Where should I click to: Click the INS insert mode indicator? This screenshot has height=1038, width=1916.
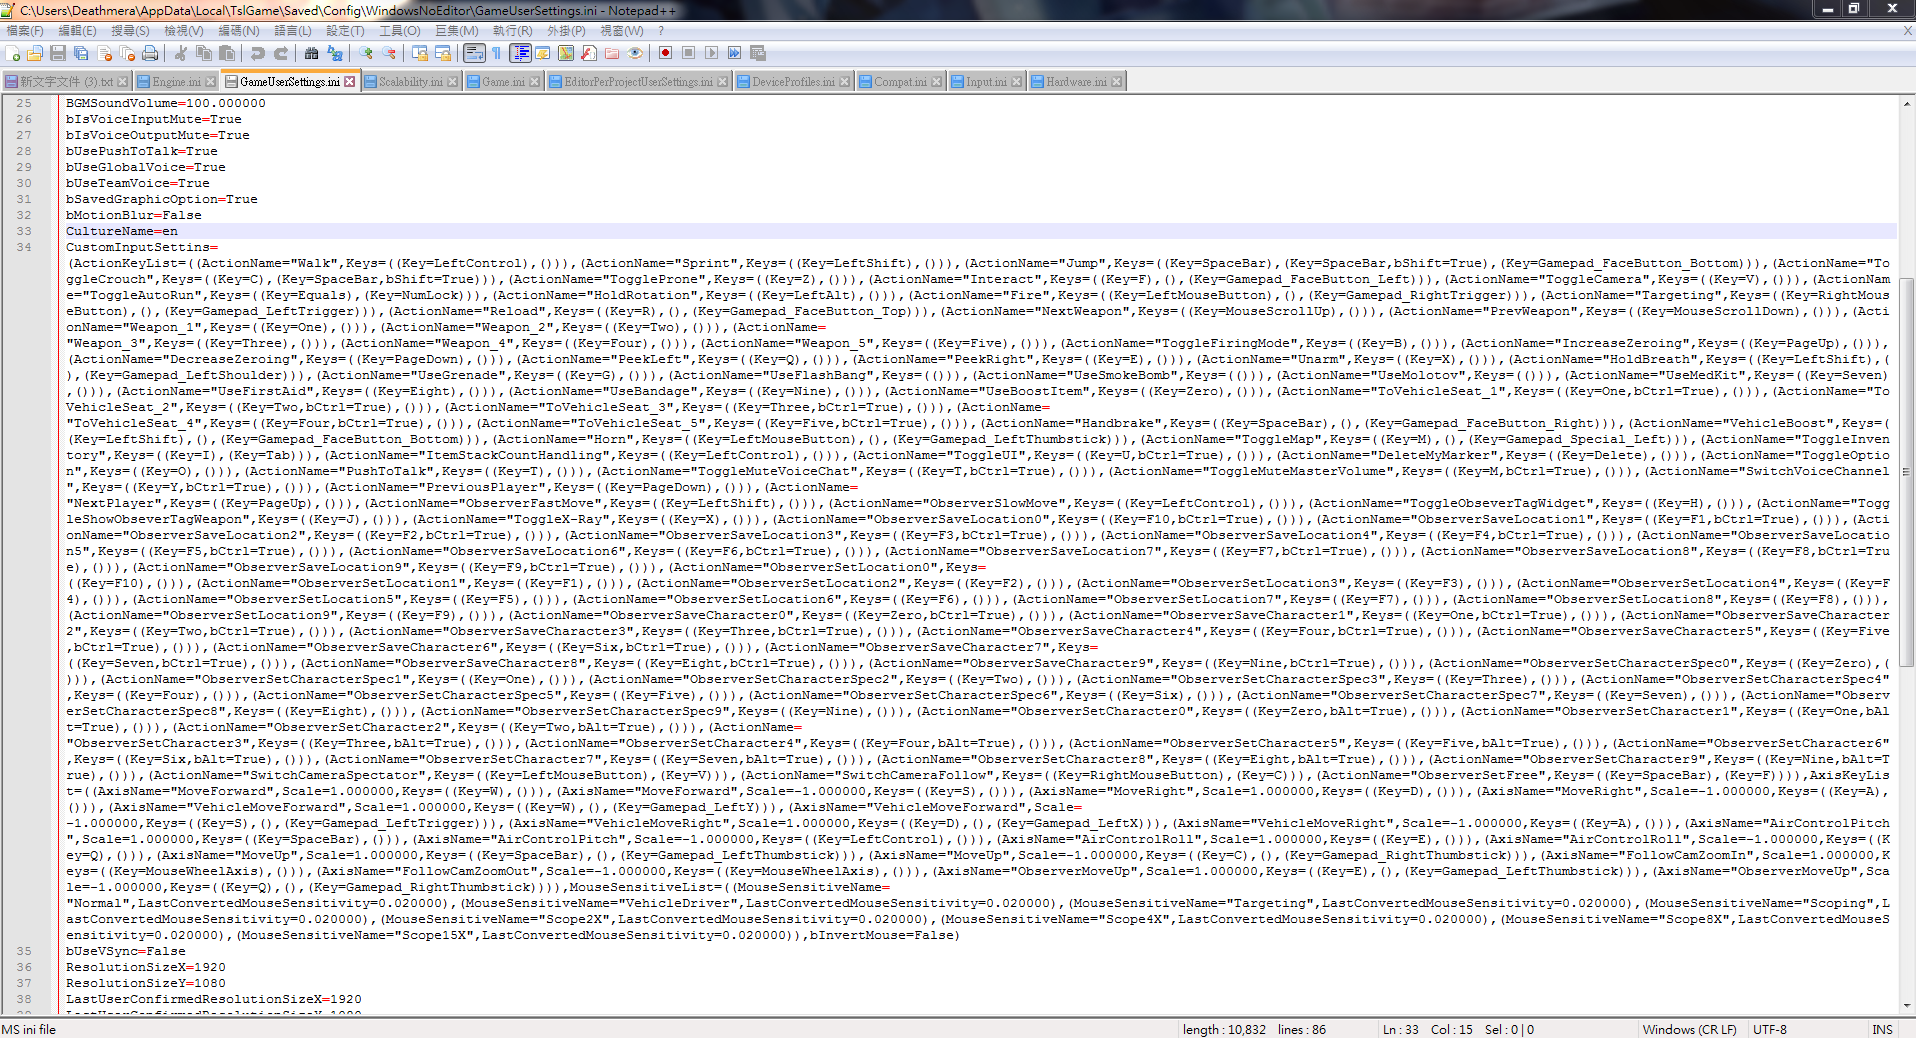point(1882,1029)
